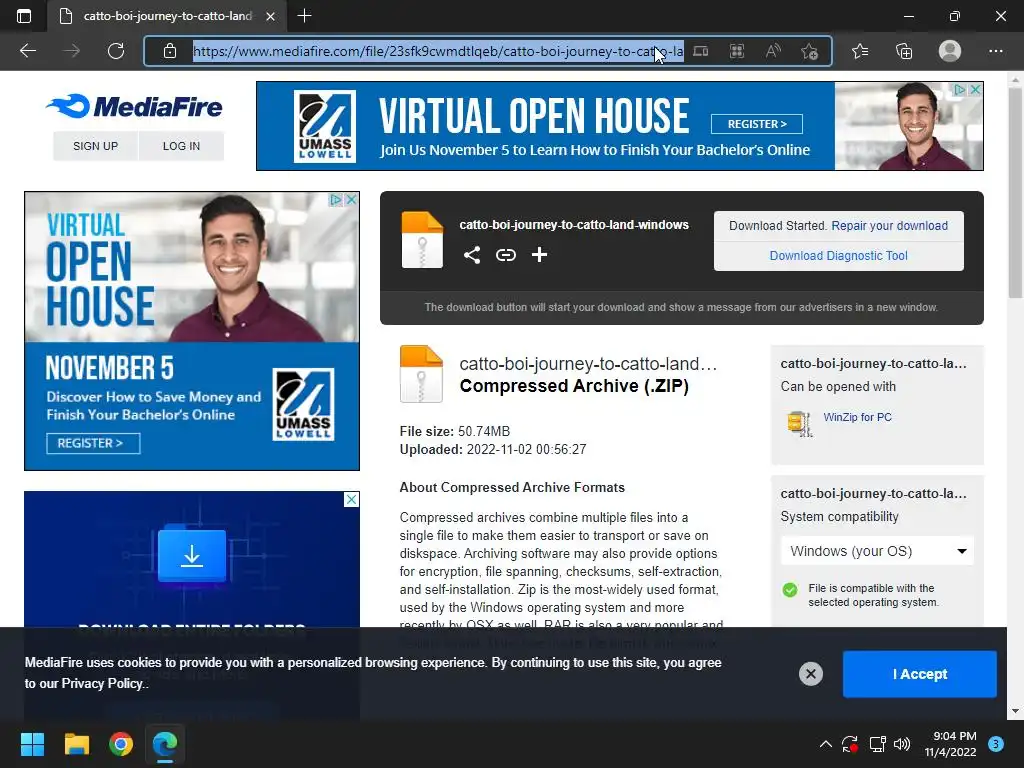The height and width of the screenshot is (768, 1024).
Task: Open the Tab actions menu icon
Action: [x=24, y=16]
